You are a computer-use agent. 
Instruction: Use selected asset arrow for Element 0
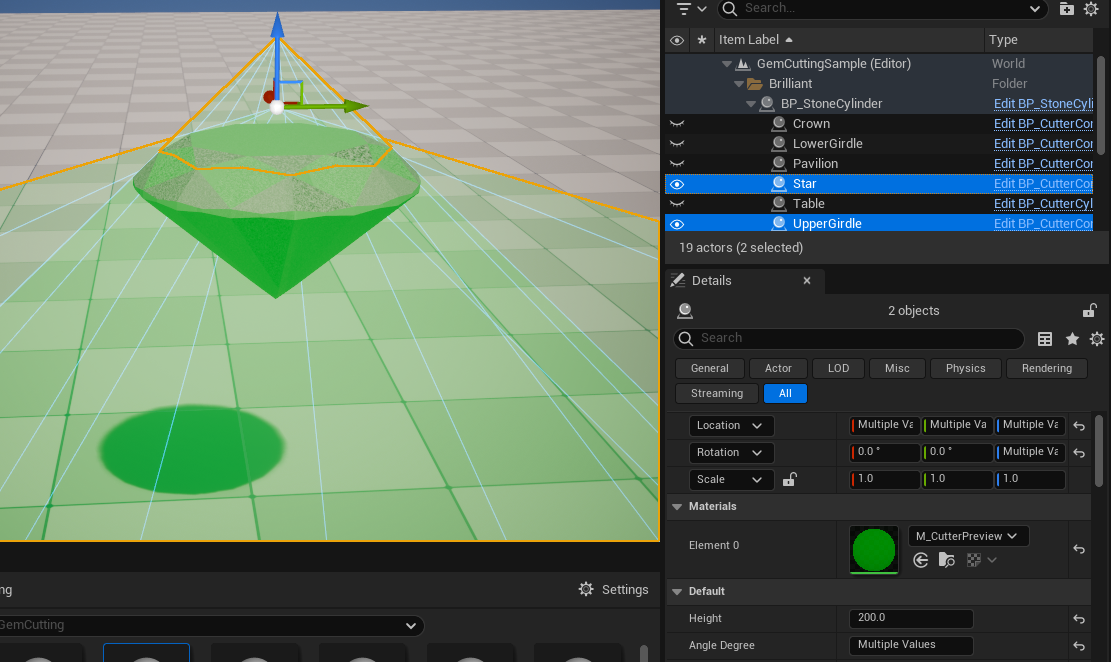click(x=920, y=560)
